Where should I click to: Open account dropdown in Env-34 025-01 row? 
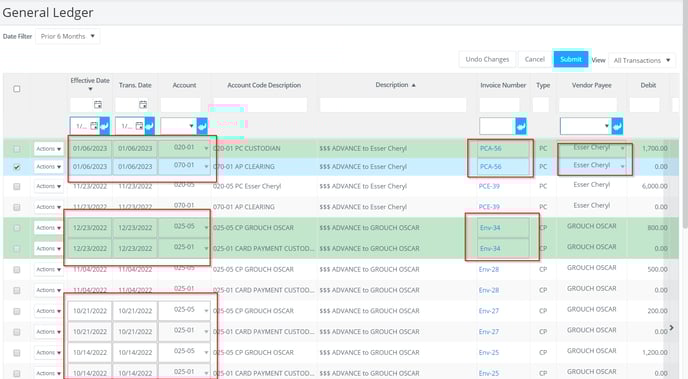click(206, 248)
